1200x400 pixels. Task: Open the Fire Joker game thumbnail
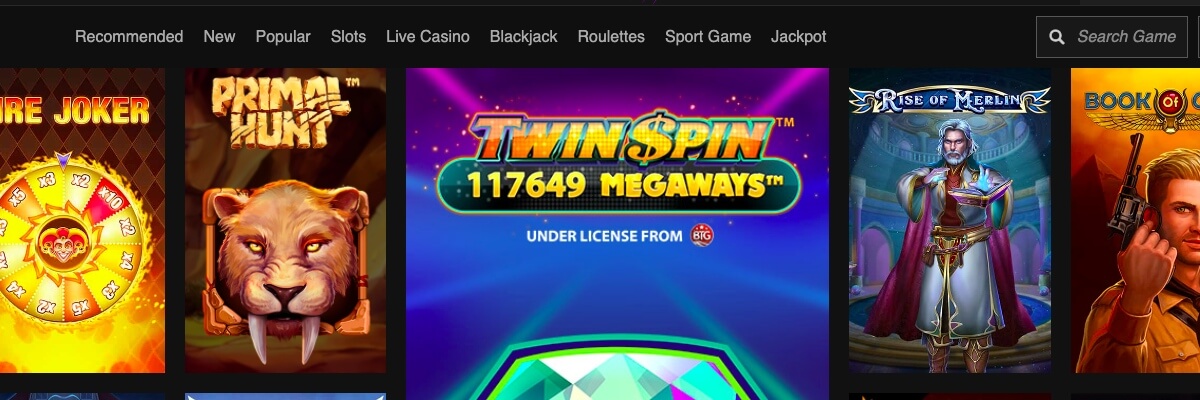[82, 220]
